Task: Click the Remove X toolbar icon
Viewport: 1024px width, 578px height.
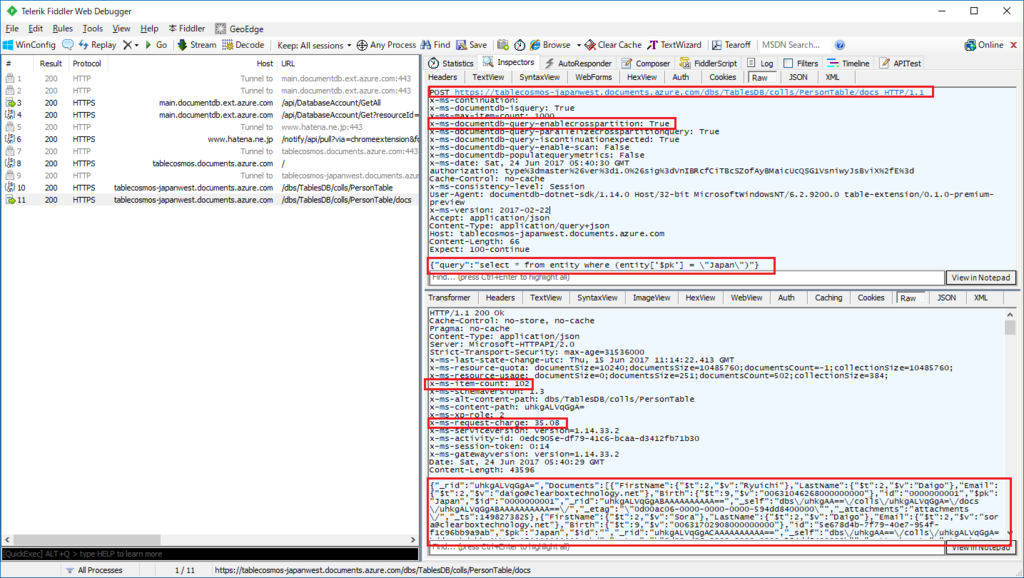Action: pos(127,45)
